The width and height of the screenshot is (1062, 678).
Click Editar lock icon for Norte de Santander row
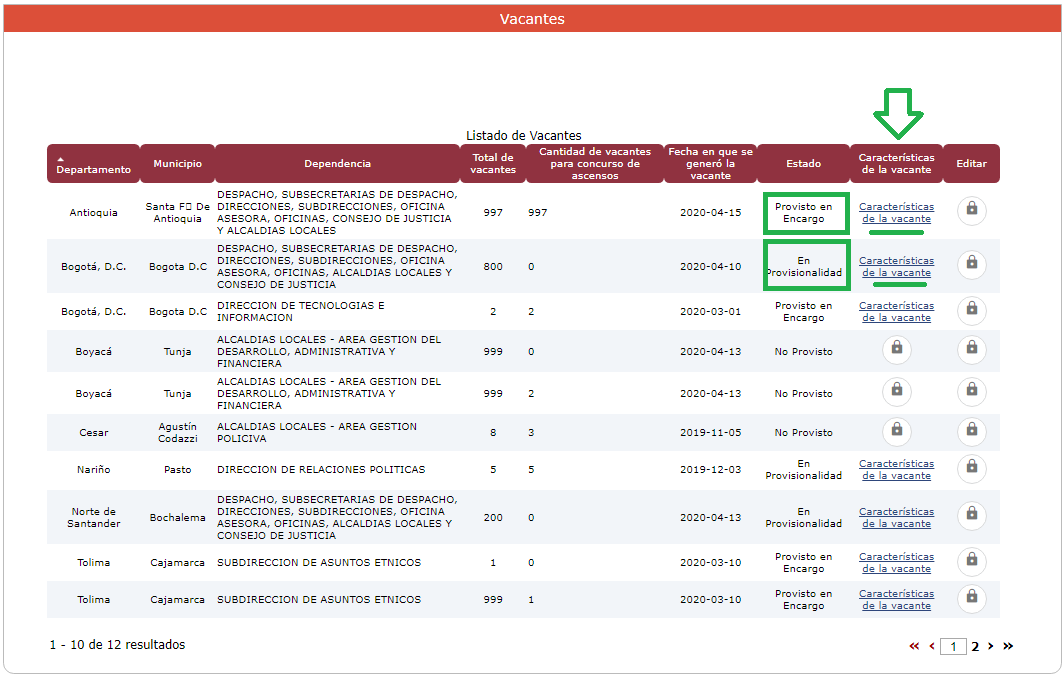(x=971, y=516)
